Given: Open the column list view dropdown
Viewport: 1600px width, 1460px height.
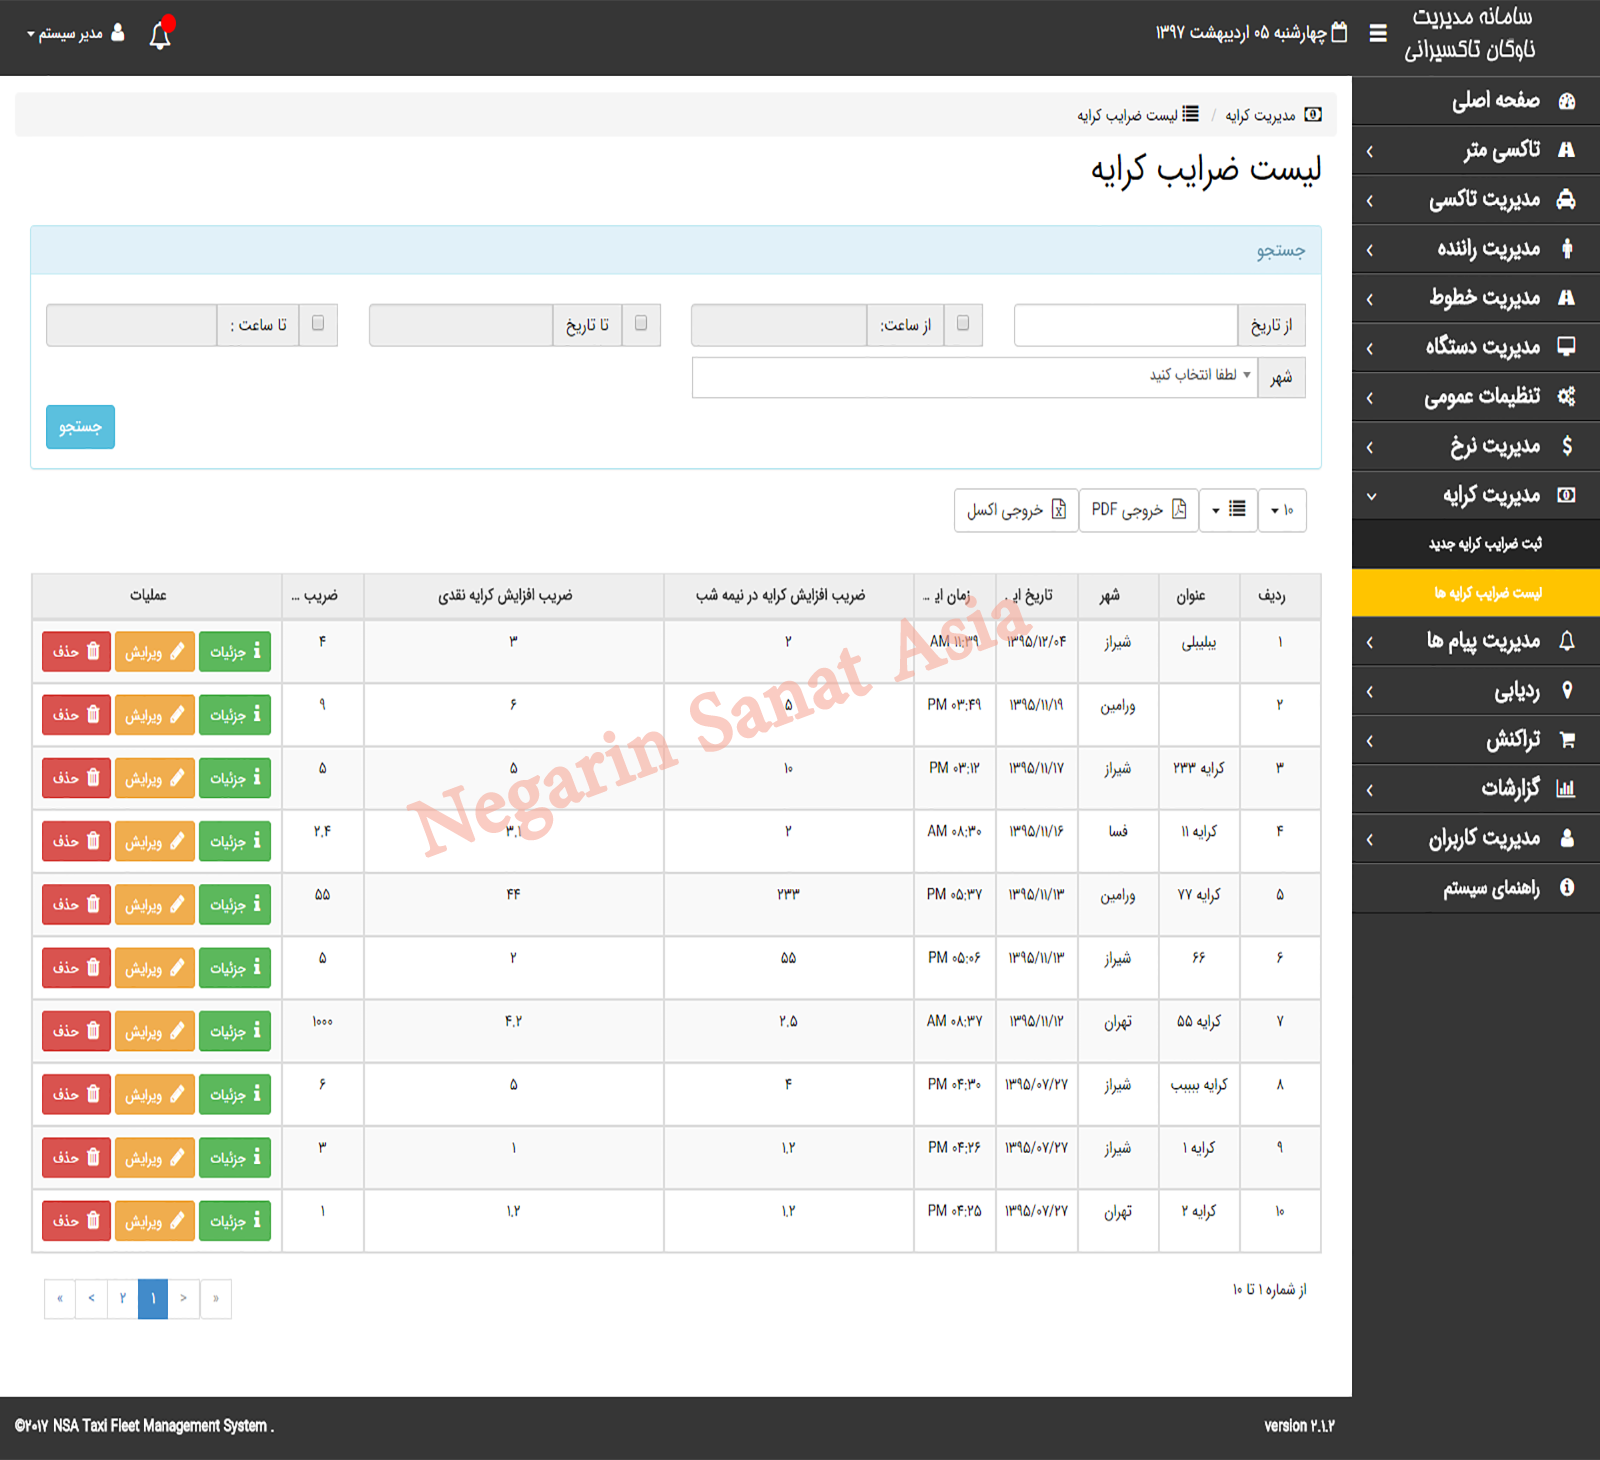Looking at the screenshot, I should pyautogui.click(x=1228, y=510).
